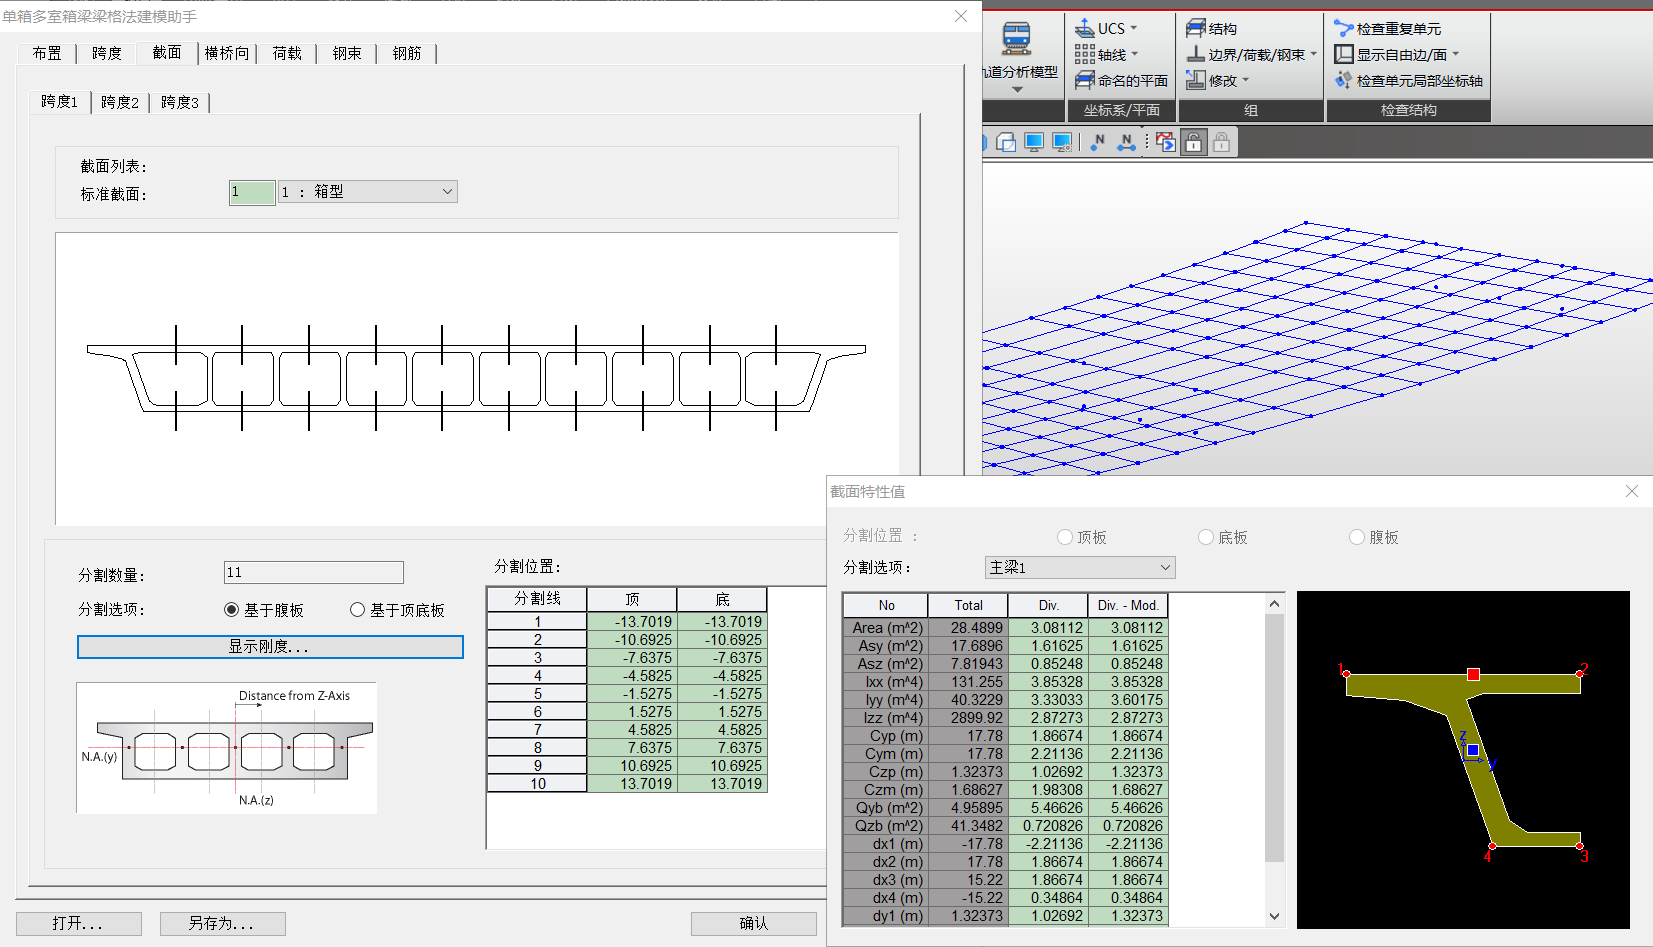1653x947 pixels.
Task: Open the 跨度2 tab
Action: coord(120,102)
